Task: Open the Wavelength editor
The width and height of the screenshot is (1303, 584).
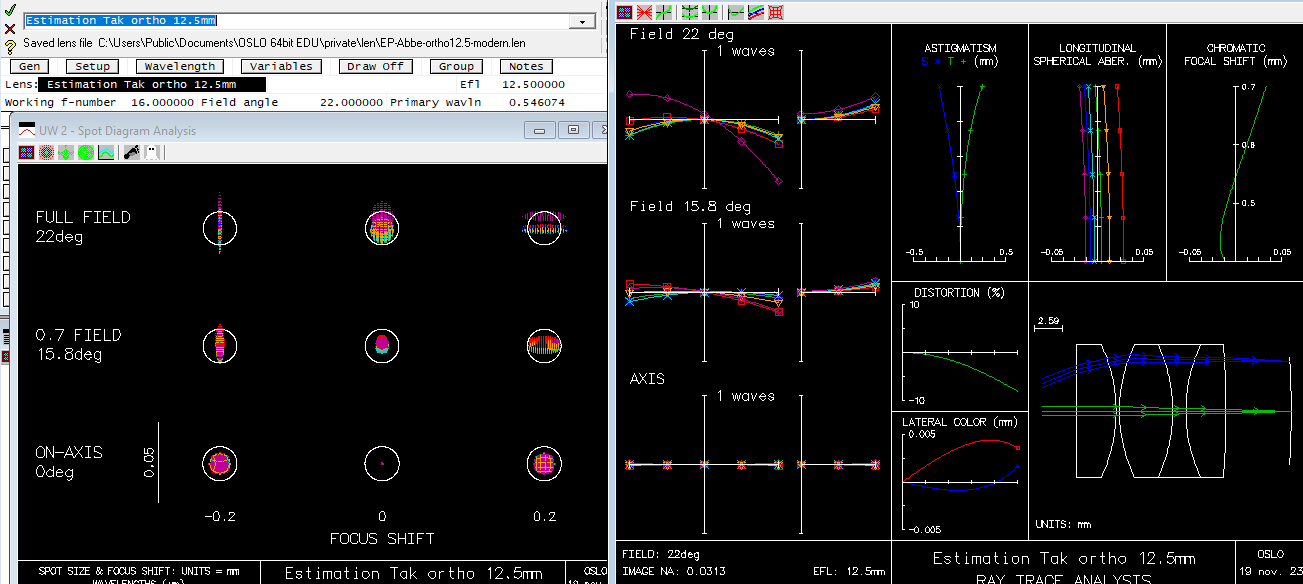Action: (179, 66)
